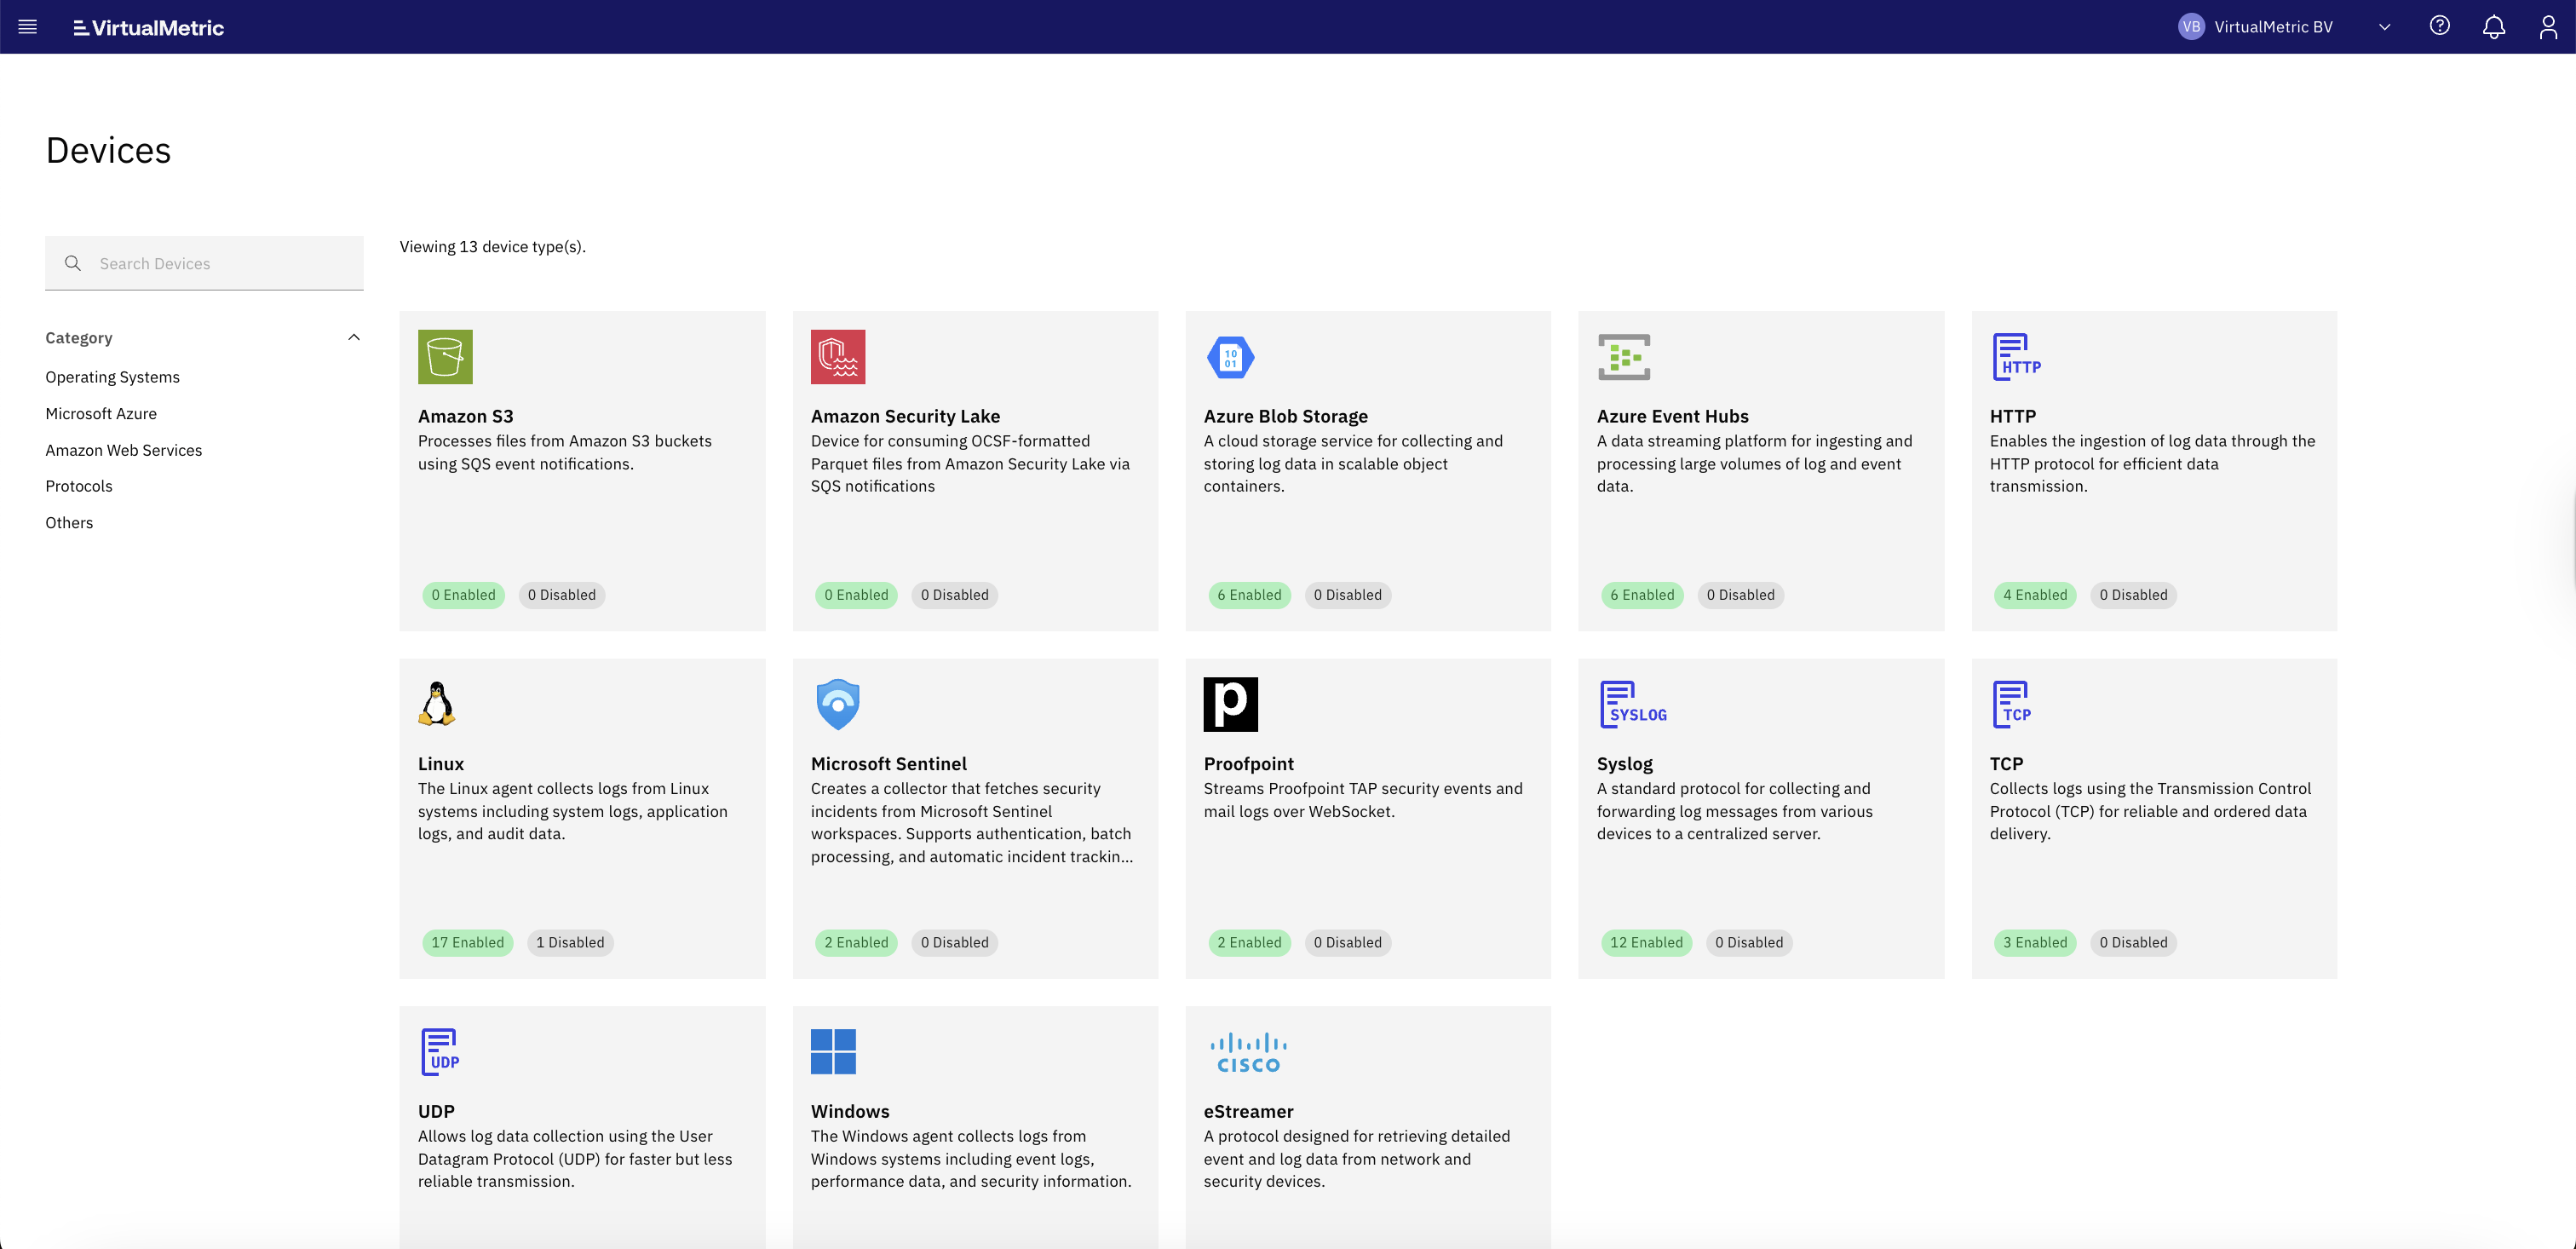Click the Search Devices input field
This screenshot has height=1249, width=2576.
[204, 263]
